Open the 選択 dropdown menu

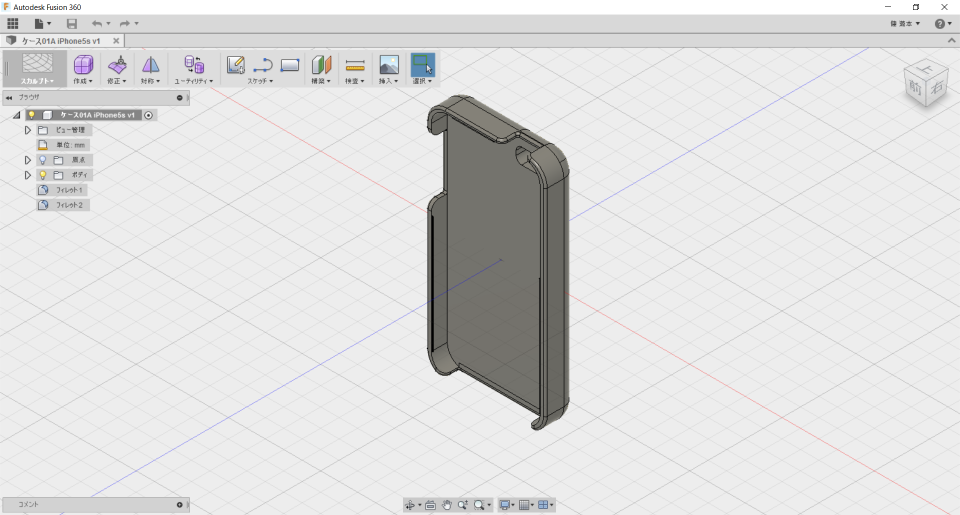coord(422,81)
